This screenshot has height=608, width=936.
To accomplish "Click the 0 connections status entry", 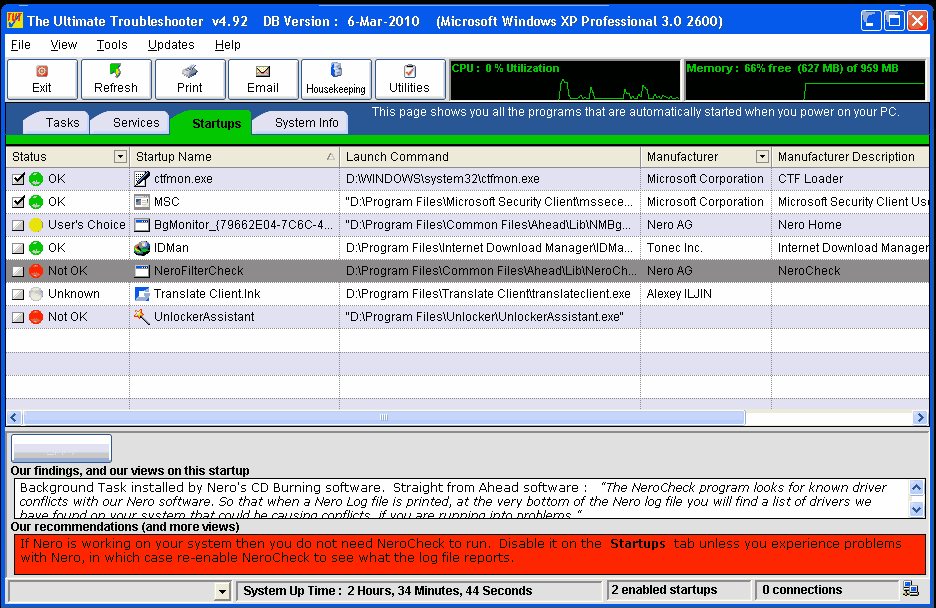I will coord(827,590).
